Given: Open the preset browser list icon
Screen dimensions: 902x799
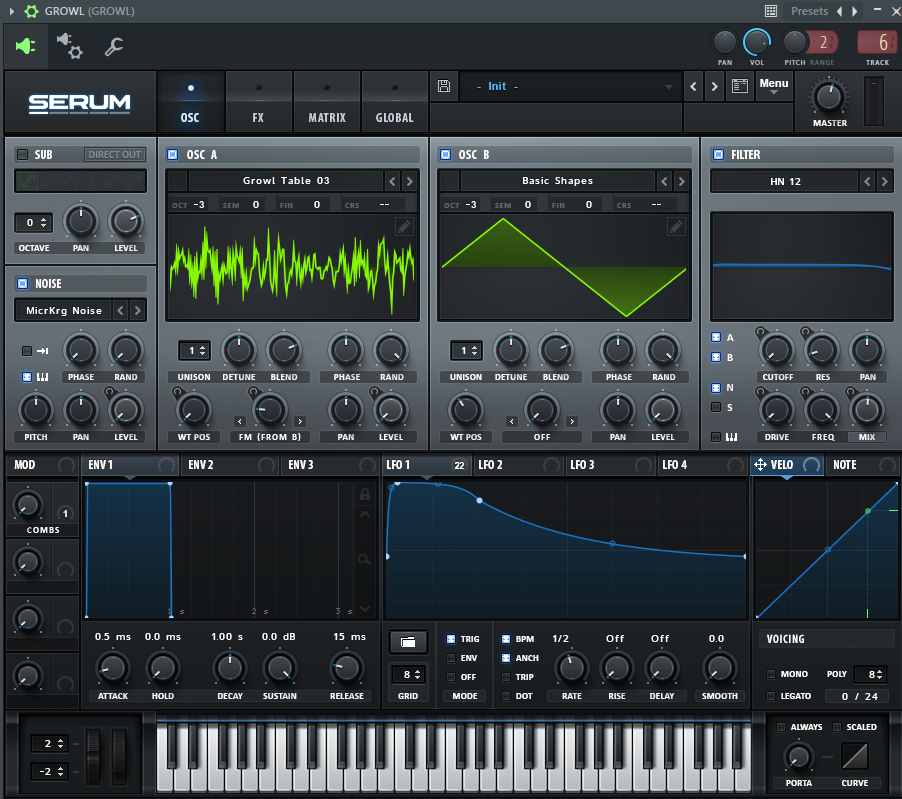Looking at the screenshot, I should 739,87.
